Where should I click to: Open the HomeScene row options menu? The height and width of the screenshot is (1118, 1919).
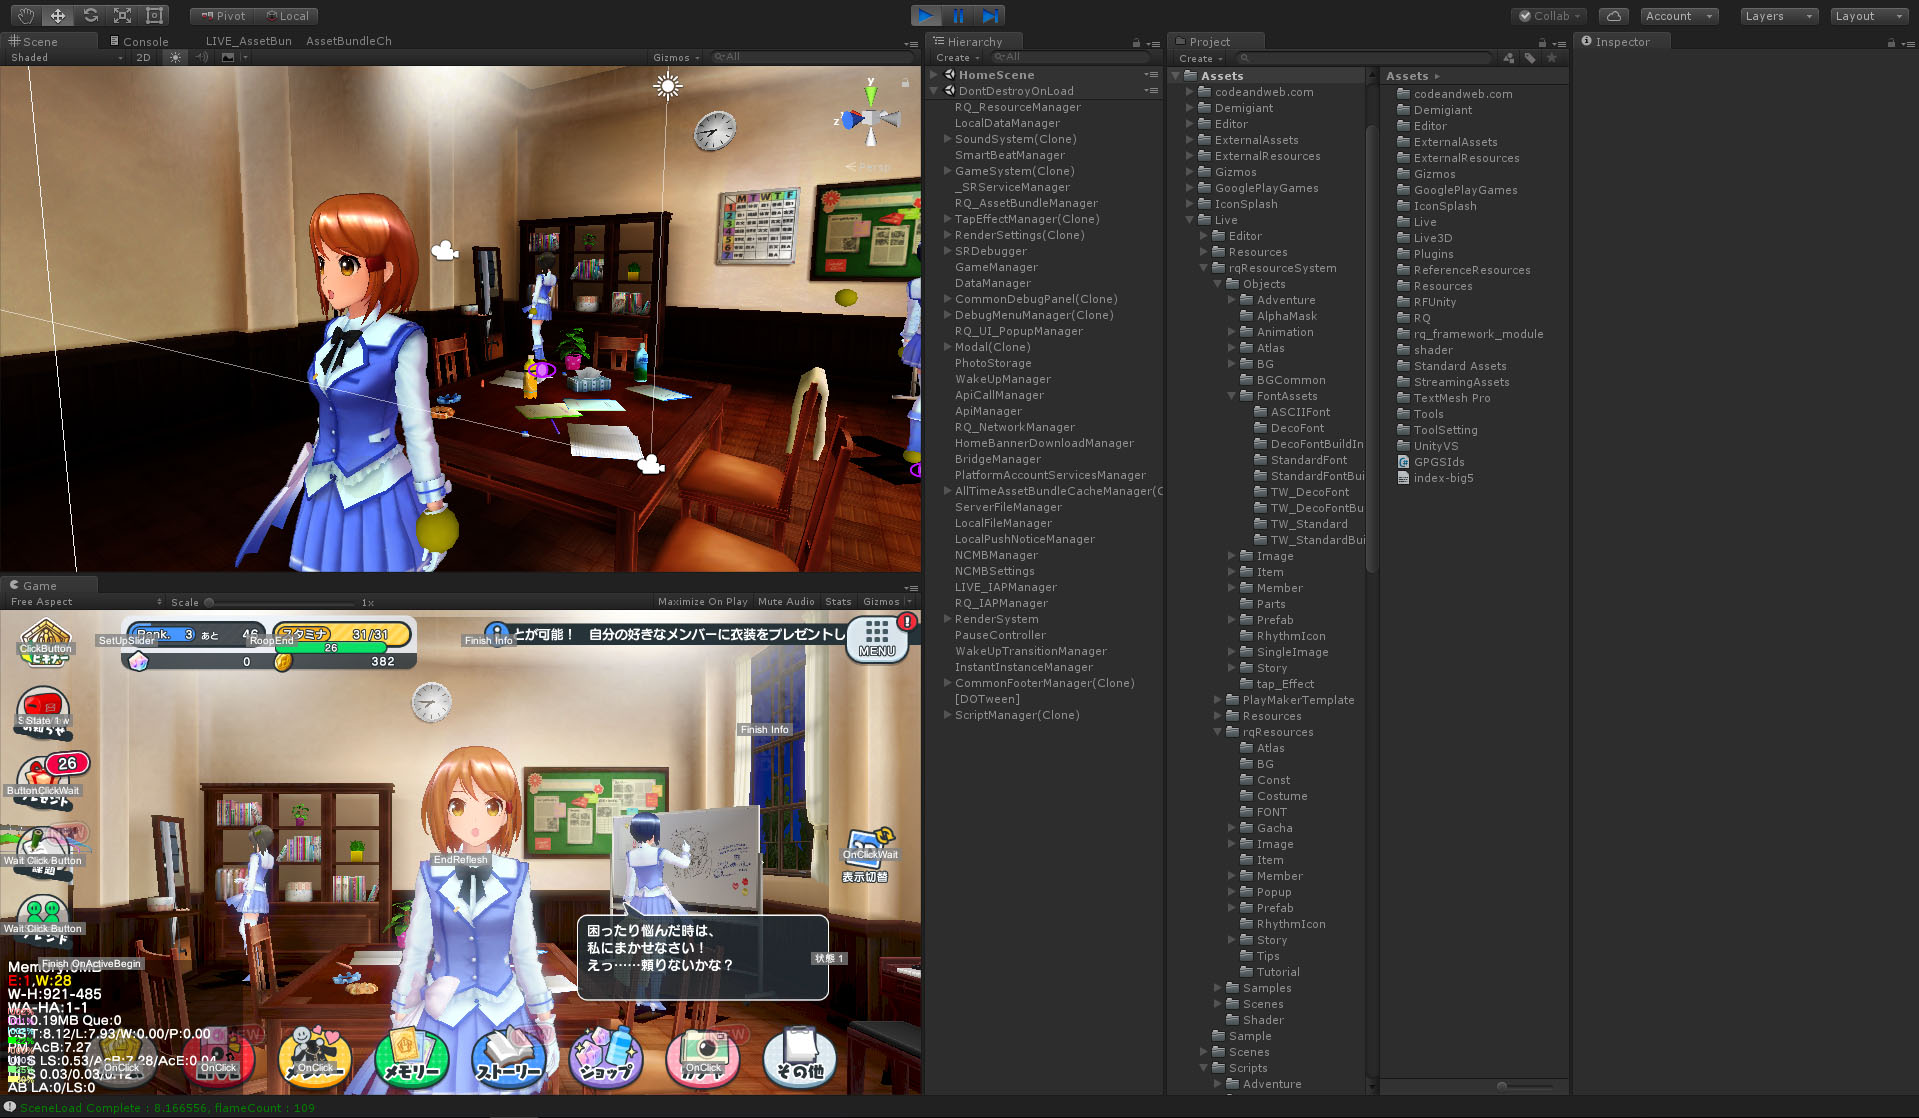1151,75
